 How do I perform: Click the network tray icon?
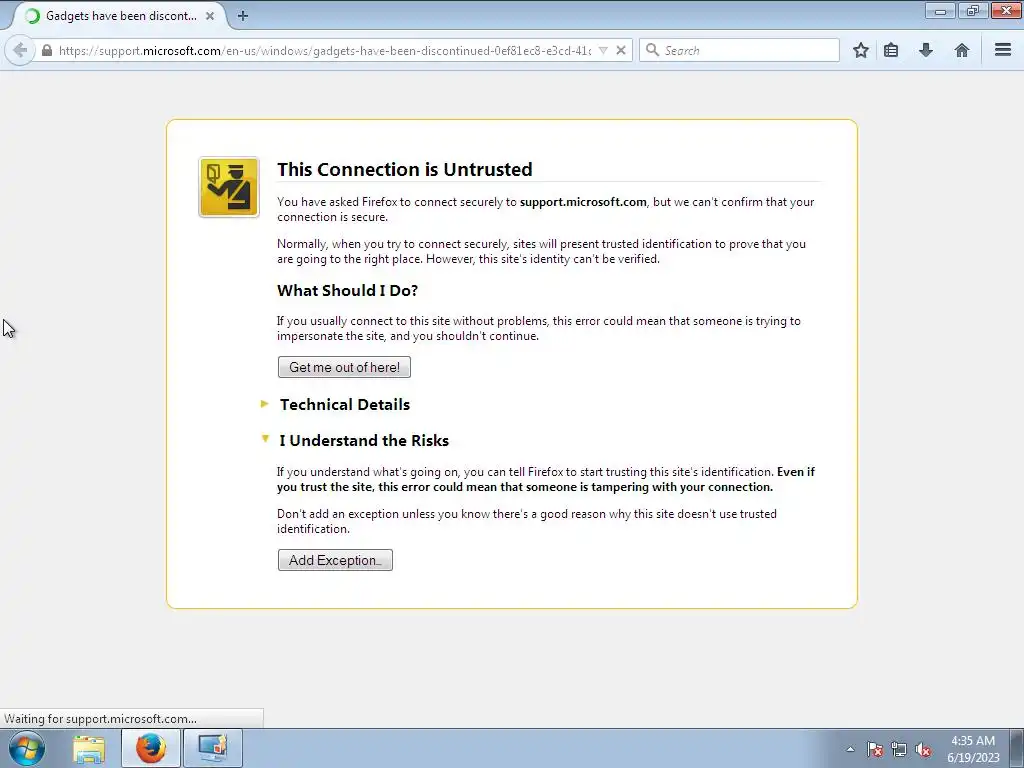pyautogui.click(x=899, y=749)
